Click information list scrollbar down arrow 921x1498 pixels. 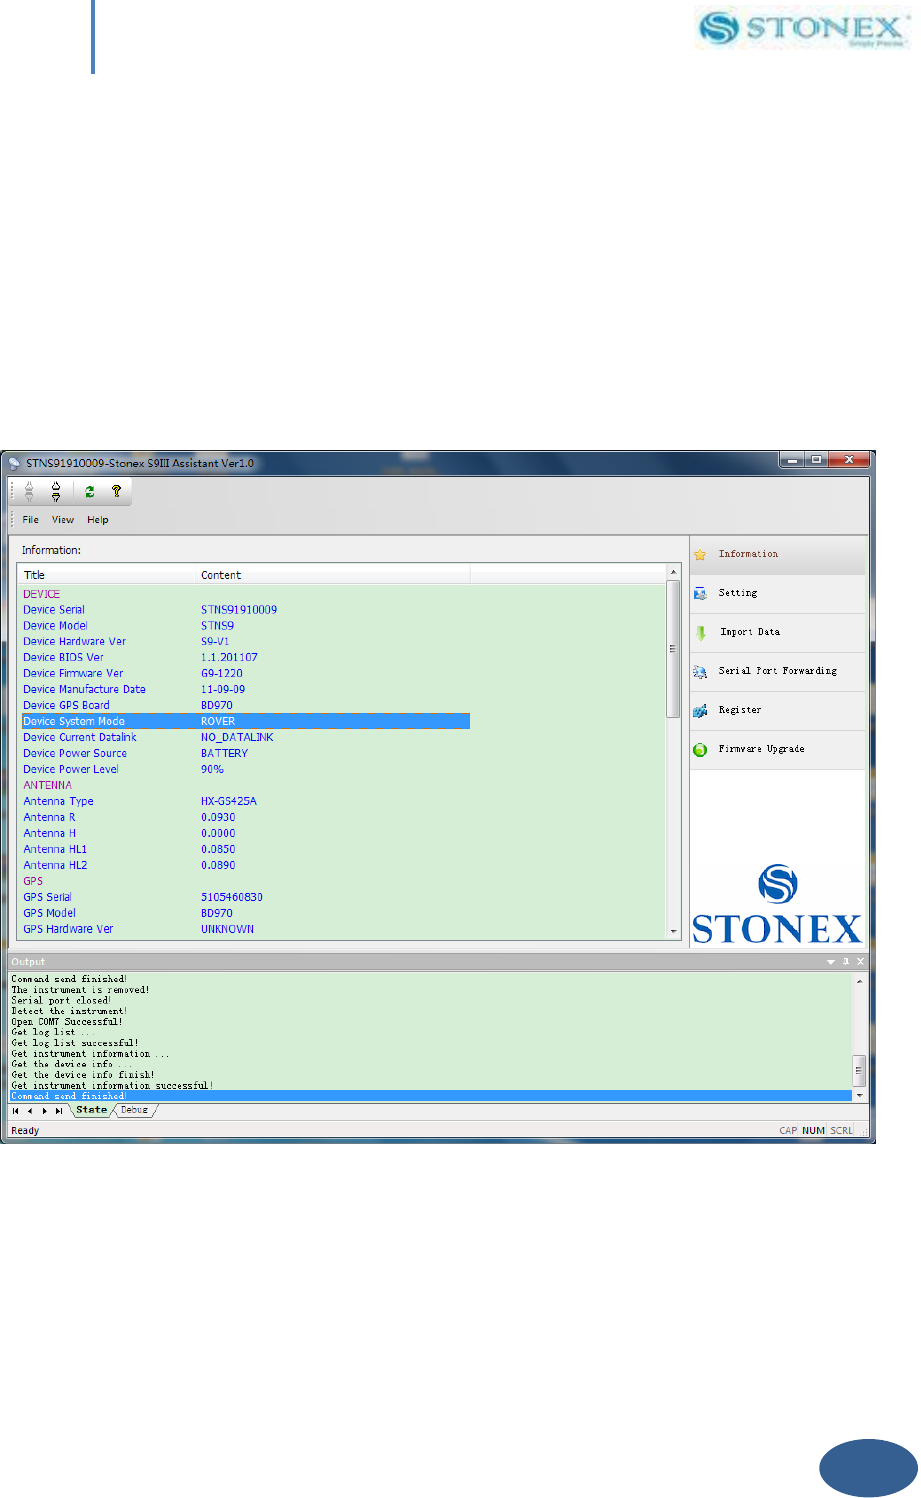(673, 931)
